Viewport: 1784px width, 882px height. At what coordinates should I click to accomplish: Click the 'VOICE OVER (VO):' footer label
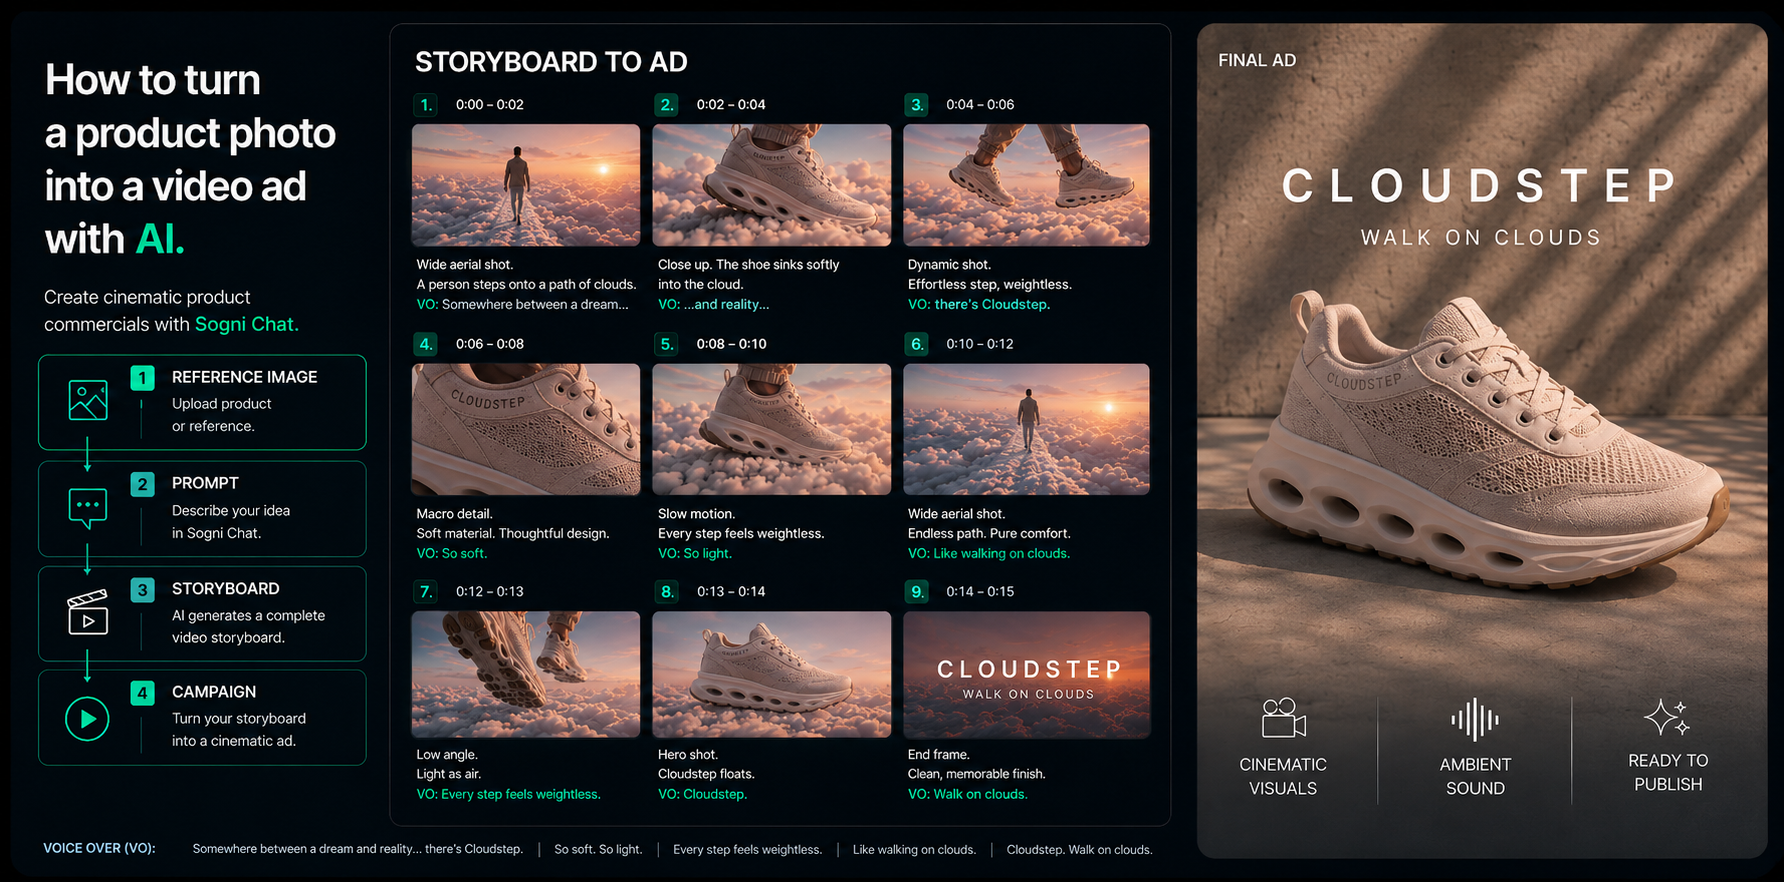pyautogui.click(x=99, y=848)
